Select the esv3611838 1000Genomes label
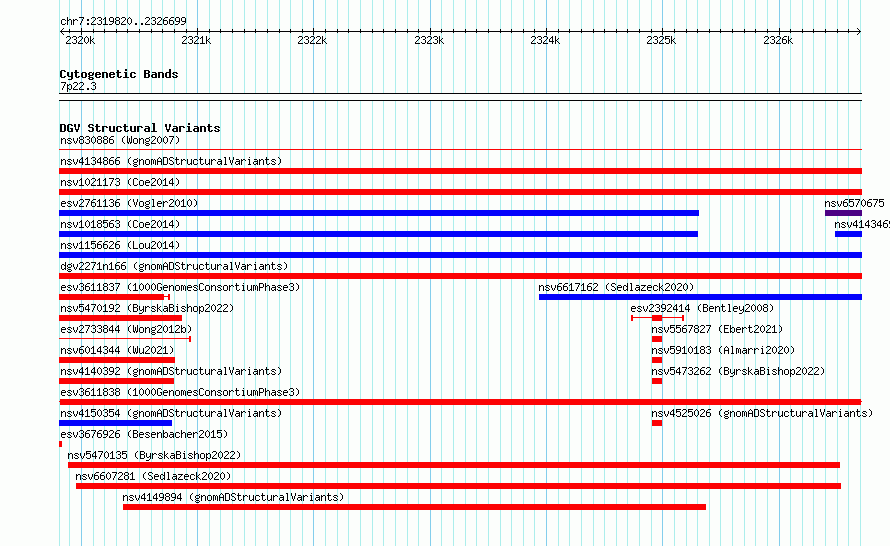 pos(180,392)
